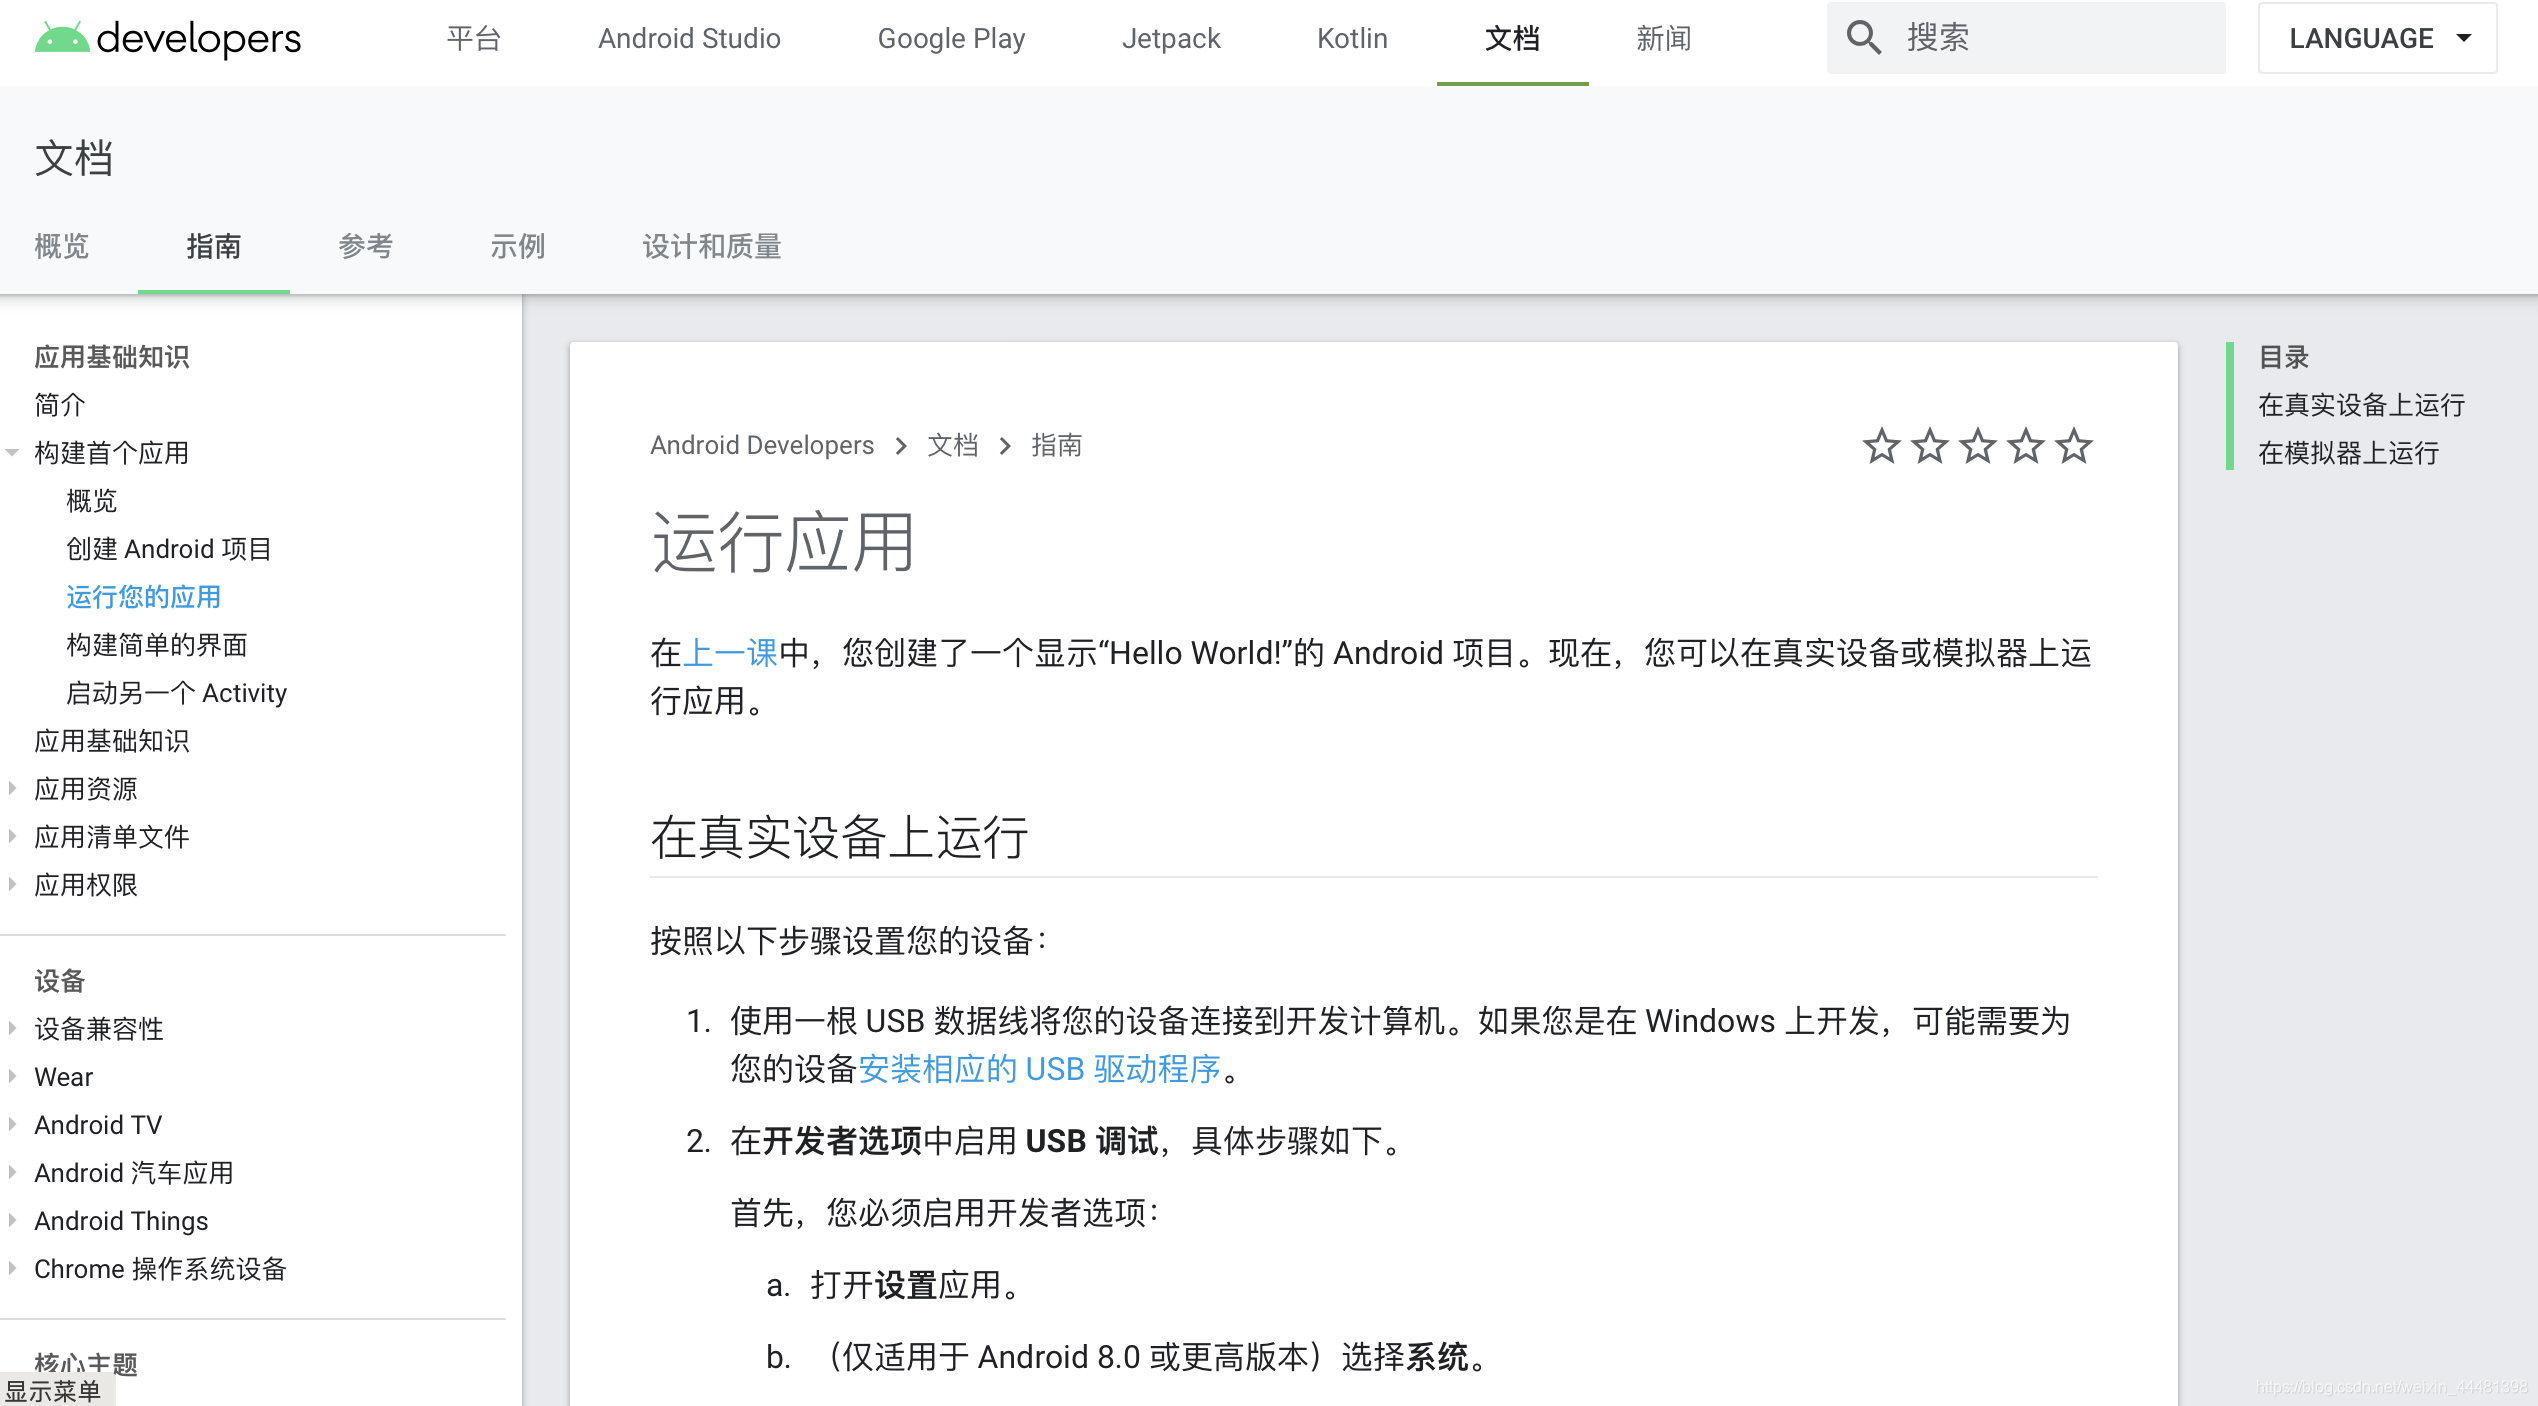Image resolution: width=2538 pixels, height=1406 pixels.
Task: Expand the Chrome 操作系统设备 section
Action: coord(12,1269)
